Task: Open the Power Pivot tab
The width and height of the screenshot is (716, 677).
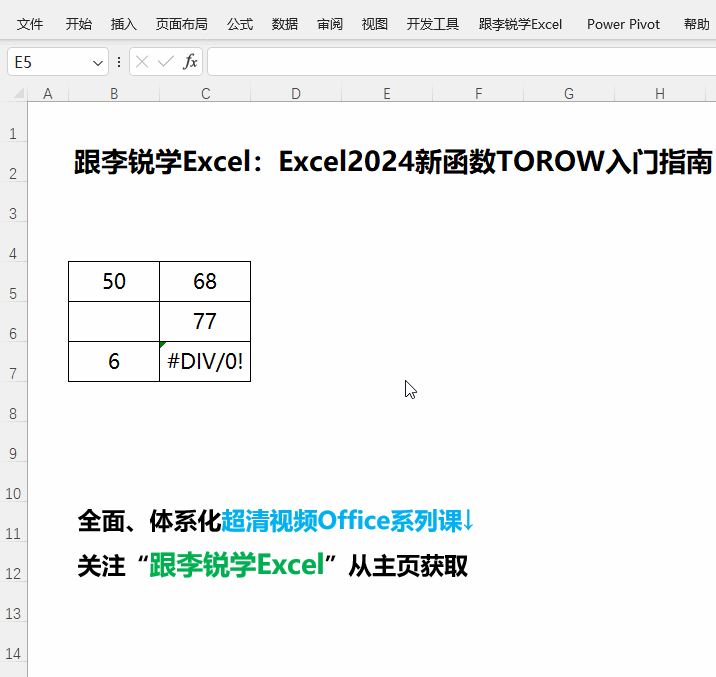Action: tap(623, 24)
